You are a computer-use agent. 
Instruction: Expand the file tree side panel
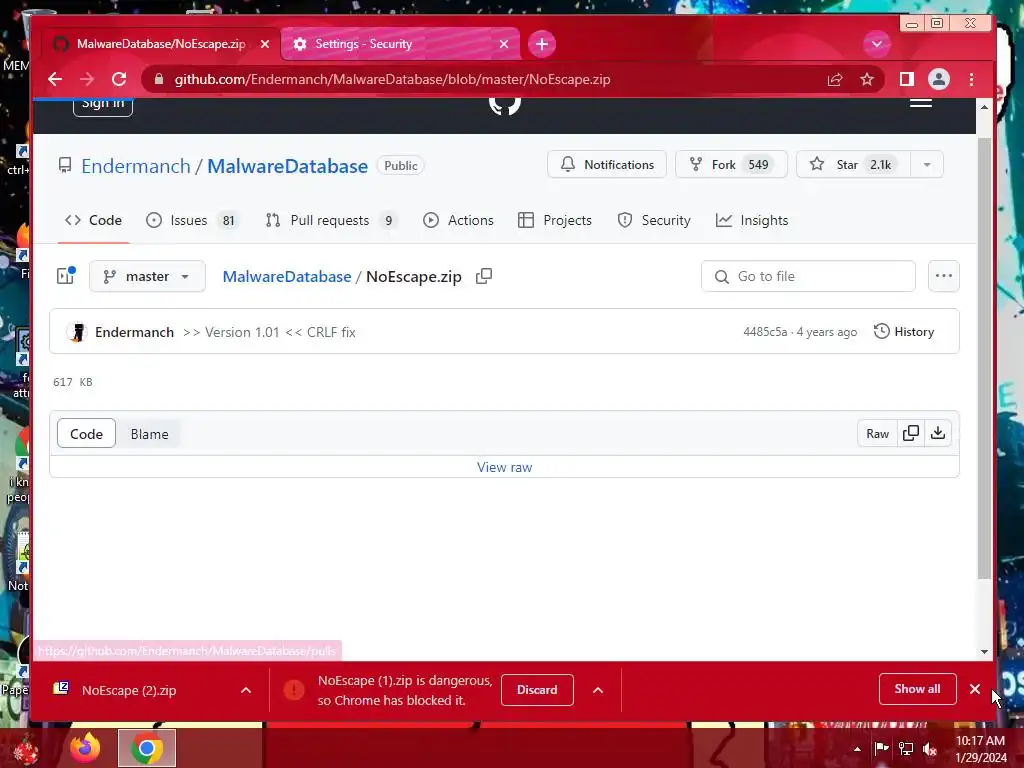65,276
